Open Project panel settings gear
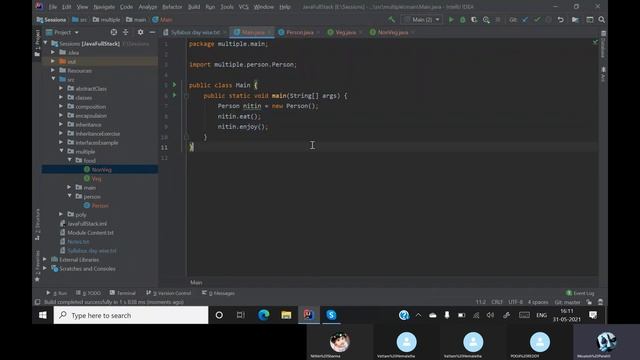Viewport: 640px width, 360px height. pos(140,32)
